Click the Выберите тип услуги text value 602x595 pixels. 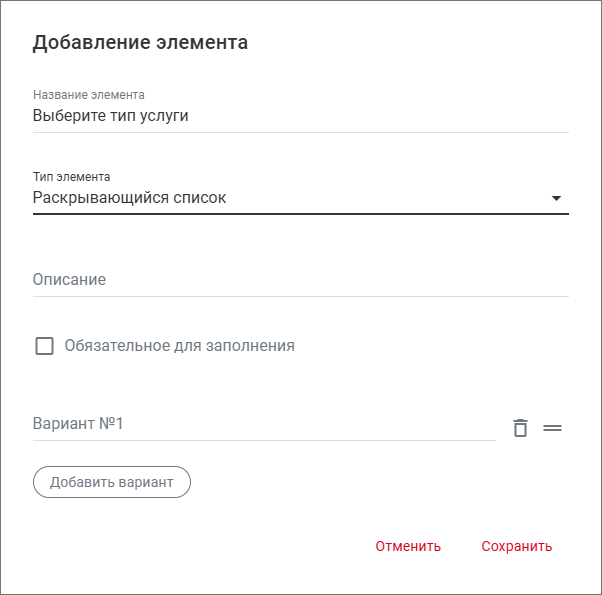click(x=111, y=115)
